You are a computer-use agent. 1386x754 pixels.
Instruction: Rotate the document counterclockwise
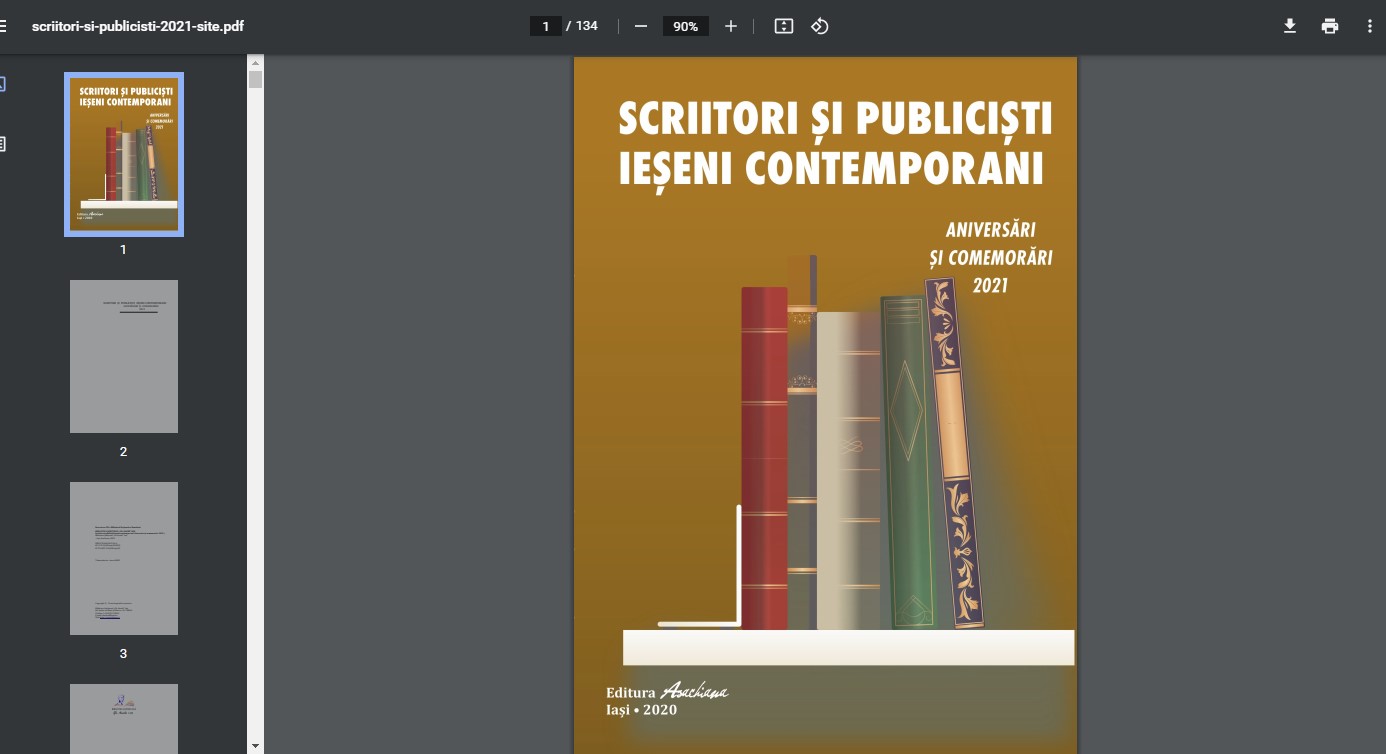tap(820, 27)
